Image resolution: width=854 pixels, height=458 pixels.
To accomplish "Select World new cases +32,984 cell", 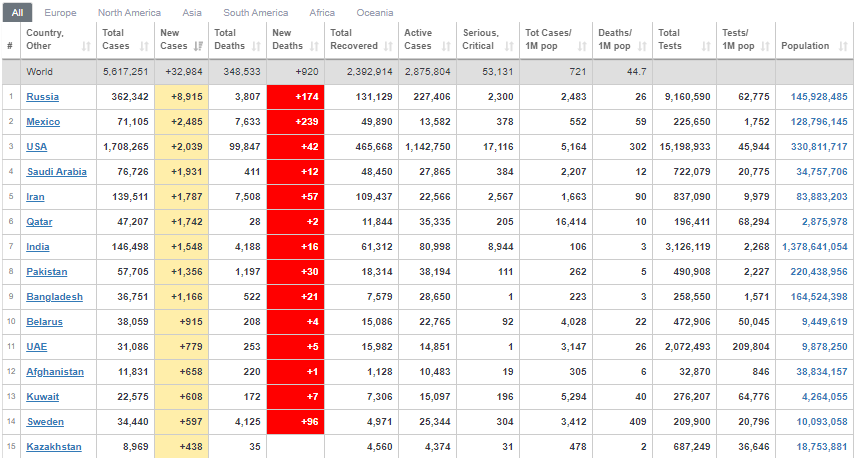I will (x=181, y=72).
